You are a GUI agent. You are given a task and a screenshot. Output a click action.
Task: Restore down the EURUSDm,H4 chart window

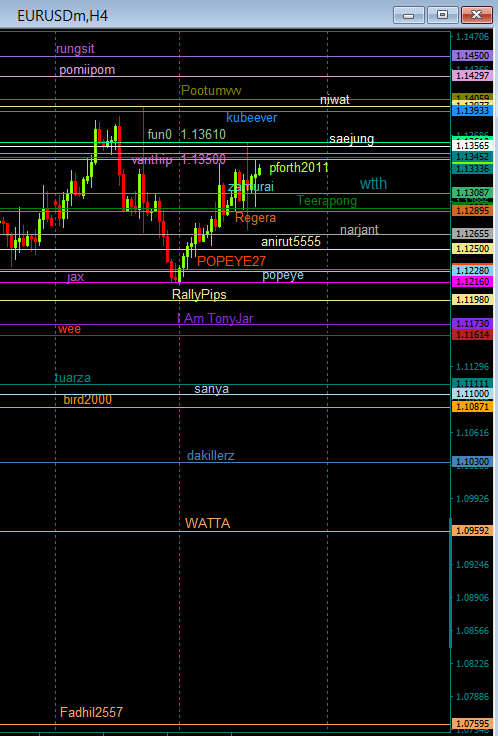coord(442,15)
